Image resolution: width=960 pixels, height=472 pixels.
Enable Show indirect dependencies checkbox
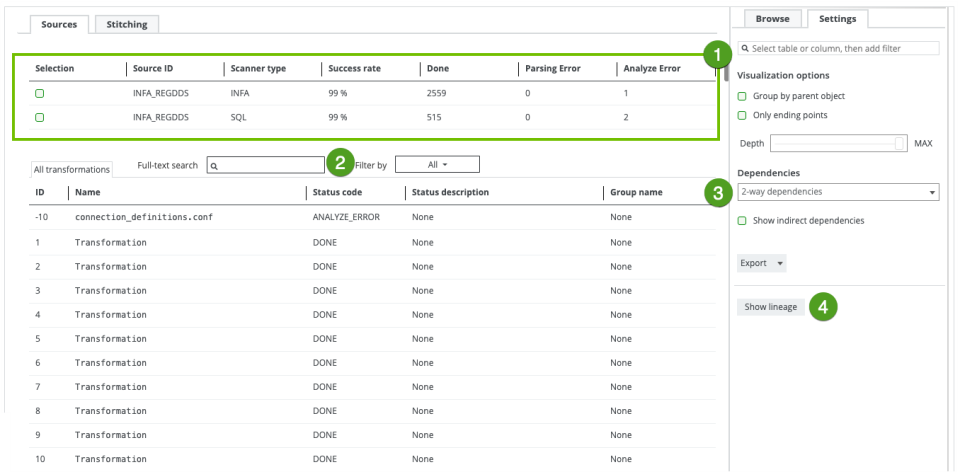point(742,220)
